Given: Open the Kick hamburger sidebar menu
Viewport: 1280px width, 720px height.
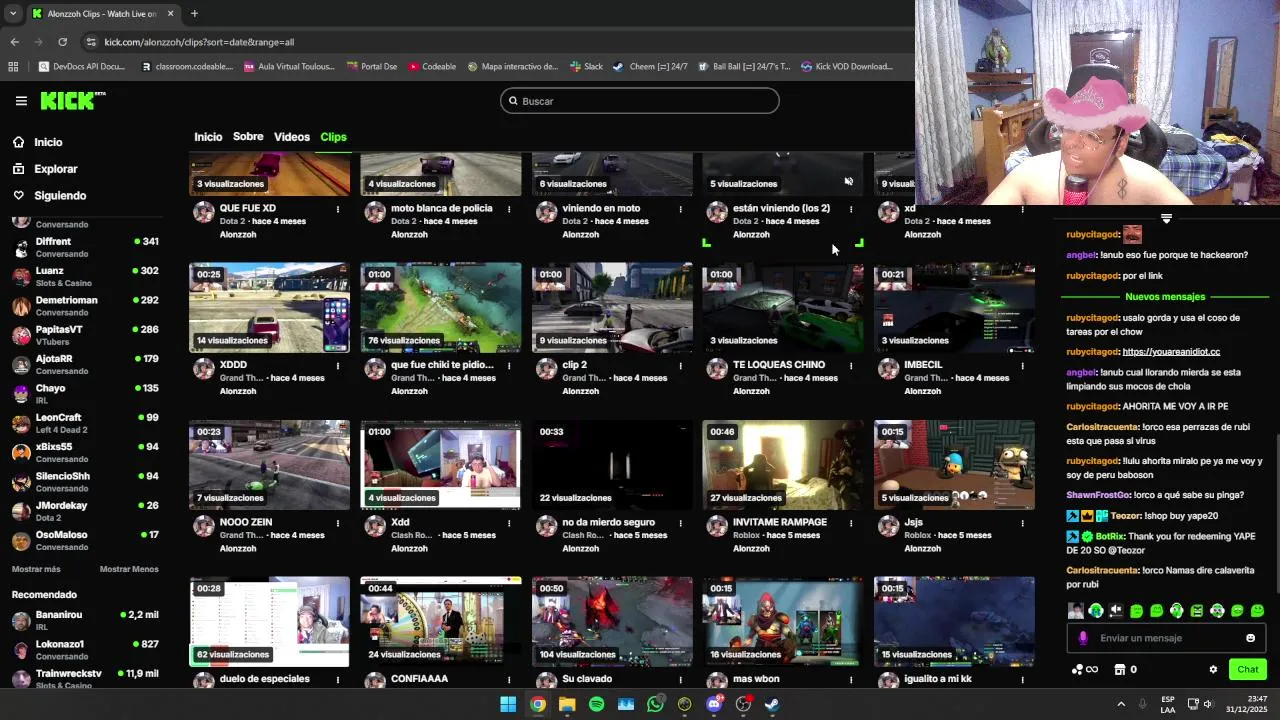Looking at the screenshot, I should click(x=21, y=101).
